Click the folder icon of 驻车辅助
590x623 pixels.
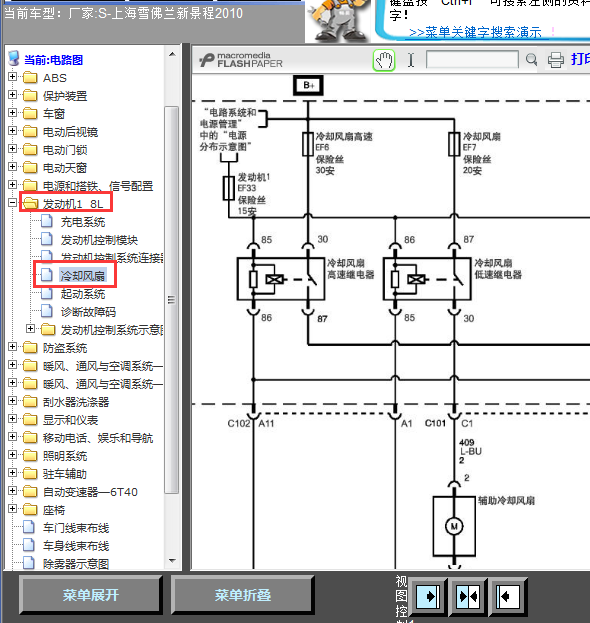pos(30,474)
